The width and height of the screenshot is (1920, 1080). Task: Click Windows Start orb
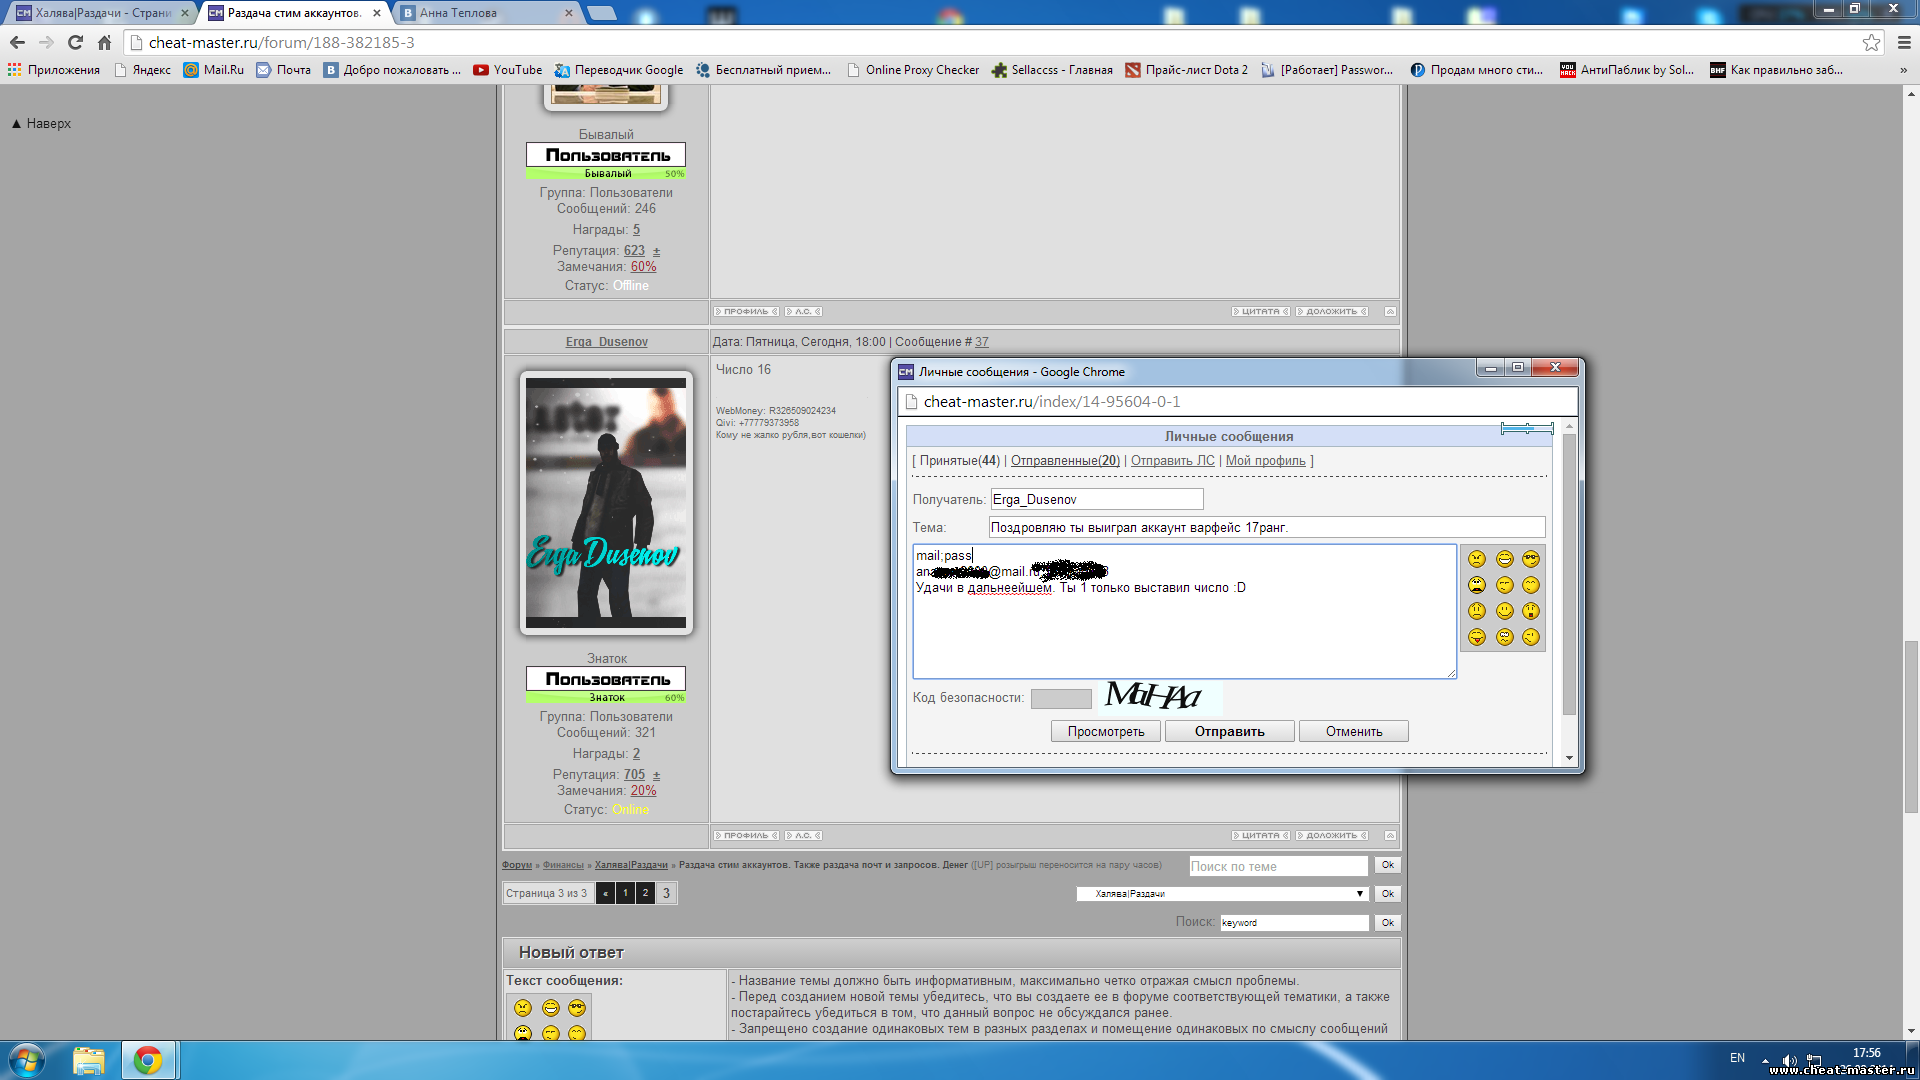pyautogui.click(x=27, y=1060)
